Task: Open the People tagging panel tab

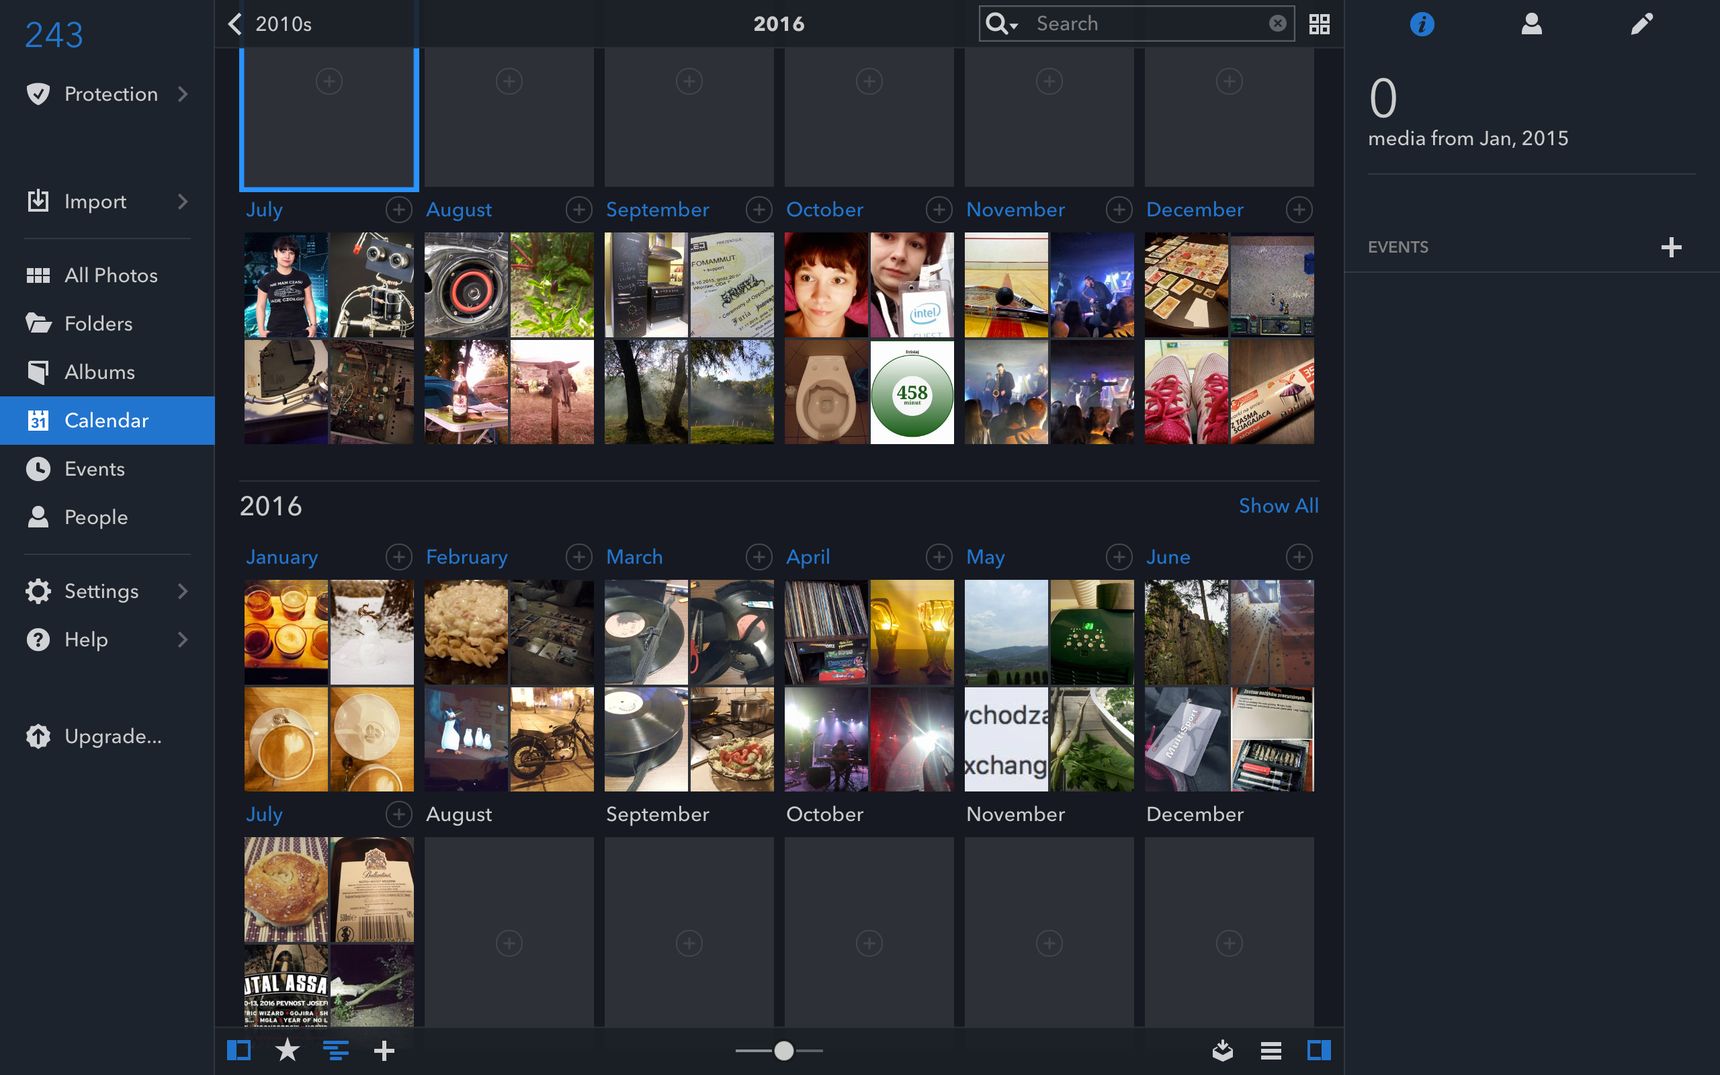Action: (x=1531, y=24)
